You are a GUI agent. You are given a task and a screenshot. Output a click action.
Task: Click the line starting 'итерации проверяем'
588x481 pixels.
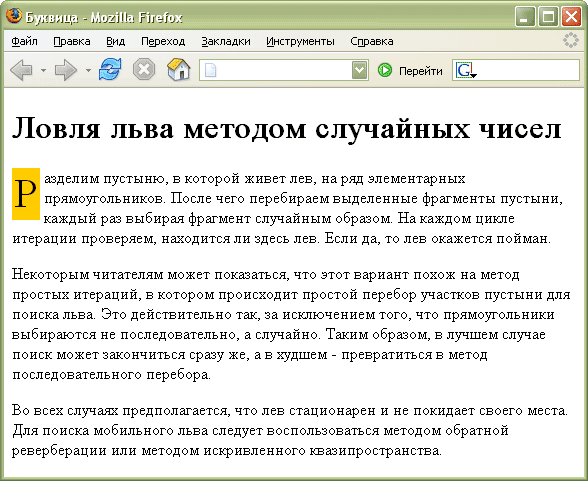tap(282, 238)
